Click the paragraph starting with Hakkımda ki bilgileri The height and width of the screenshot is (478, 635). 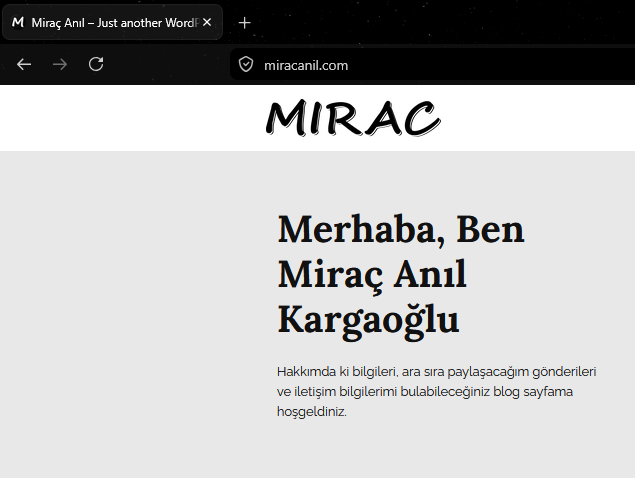(437, 391)
